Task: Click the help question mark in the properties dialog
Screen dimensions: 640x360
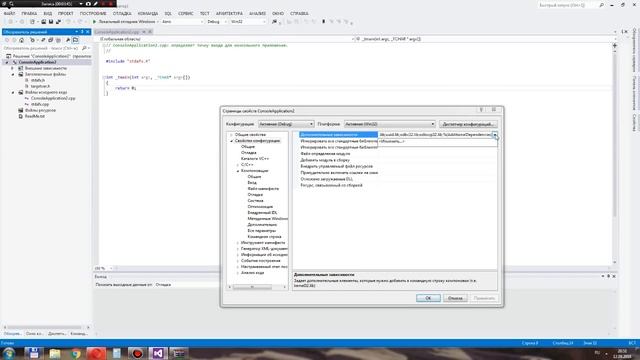Action: click(481, 110)
